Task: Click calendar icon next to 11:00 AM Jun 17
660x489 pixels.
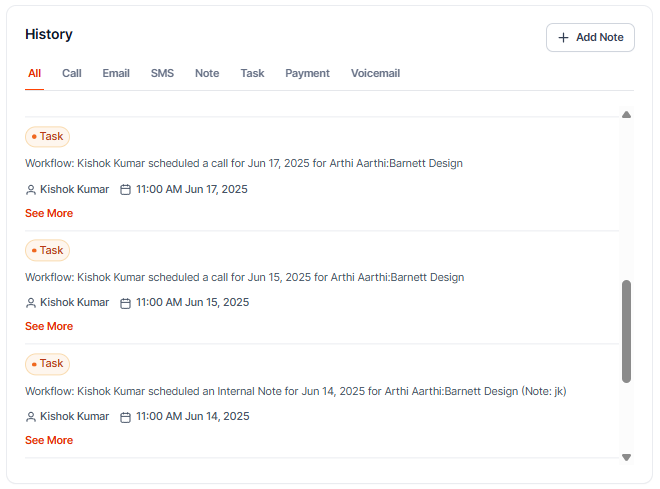Action: pyautogui.click(x=125, y=189)
